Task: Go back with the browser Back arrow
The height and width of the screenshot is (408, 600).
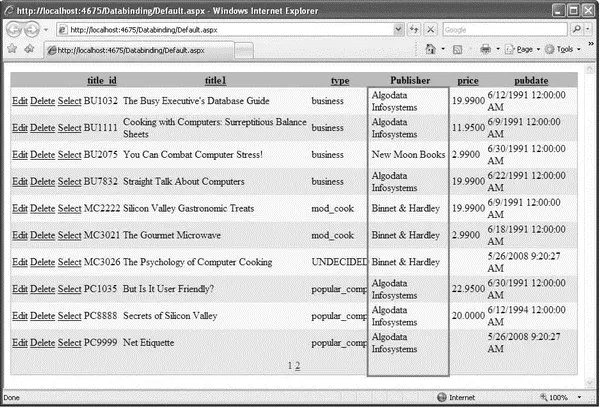Action: point(14,29)
